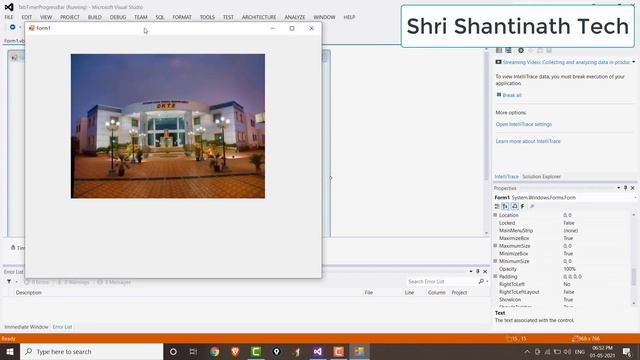640x360 pixels.
Task: Select the Opacity property row
Action: pos(563,269)
